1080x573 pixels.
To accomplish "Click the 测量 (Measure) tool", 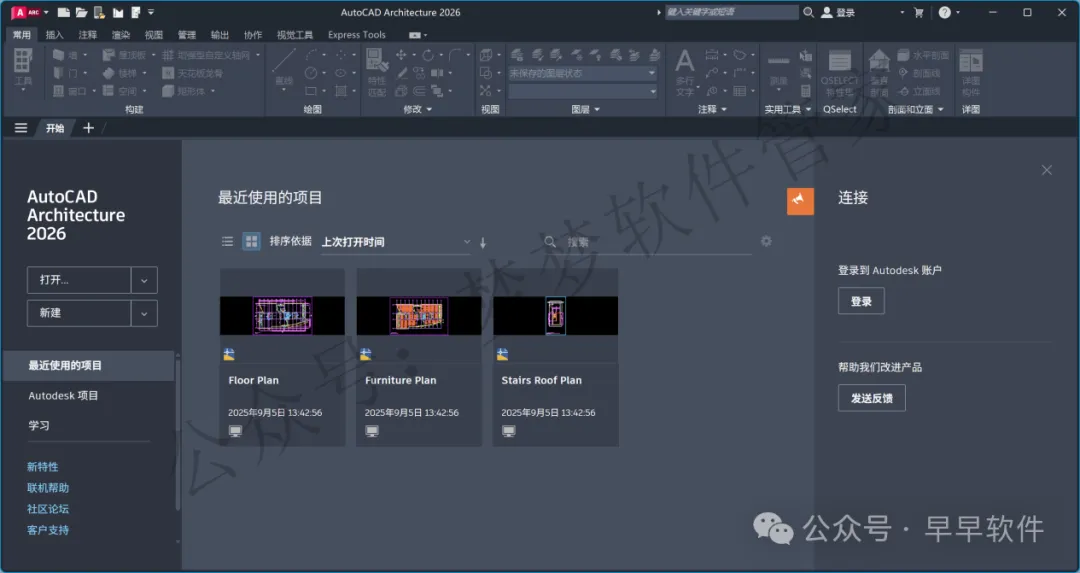I will point(778,72).
